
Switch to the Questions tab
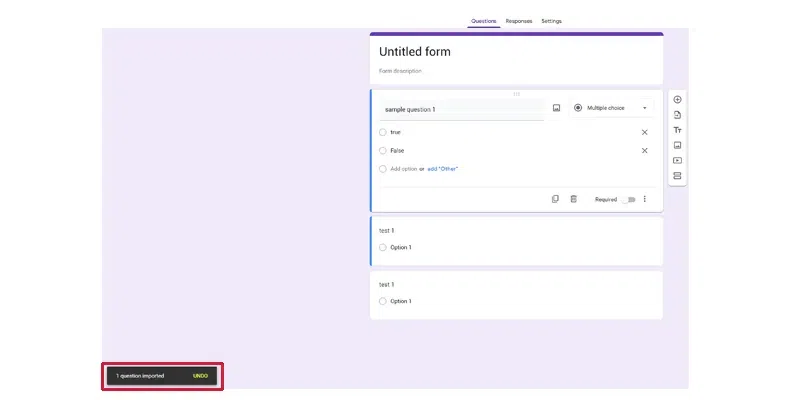[484, 21]
